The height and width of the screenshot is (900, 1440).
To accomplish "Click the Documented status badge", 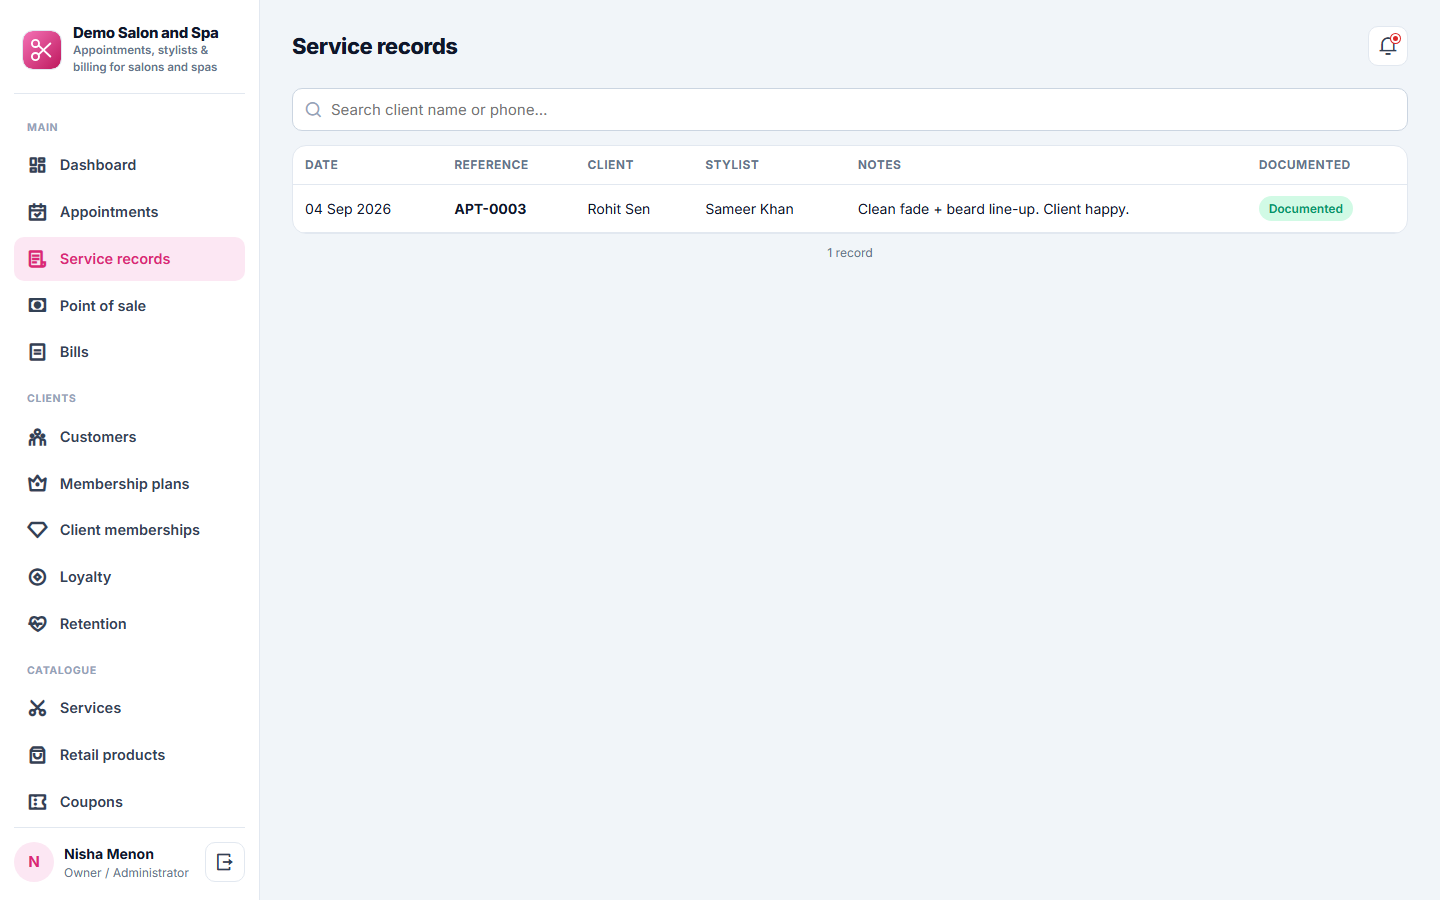I will coord(1305,209).
